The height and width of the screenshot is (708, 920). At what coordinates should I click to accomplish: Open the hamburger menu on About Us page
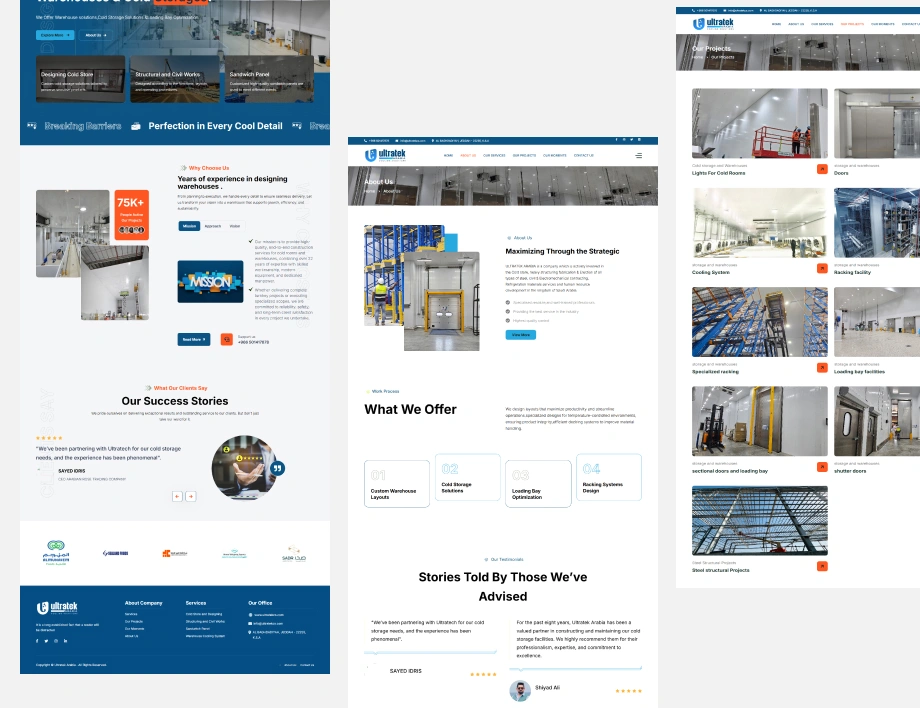coord(639,155)
